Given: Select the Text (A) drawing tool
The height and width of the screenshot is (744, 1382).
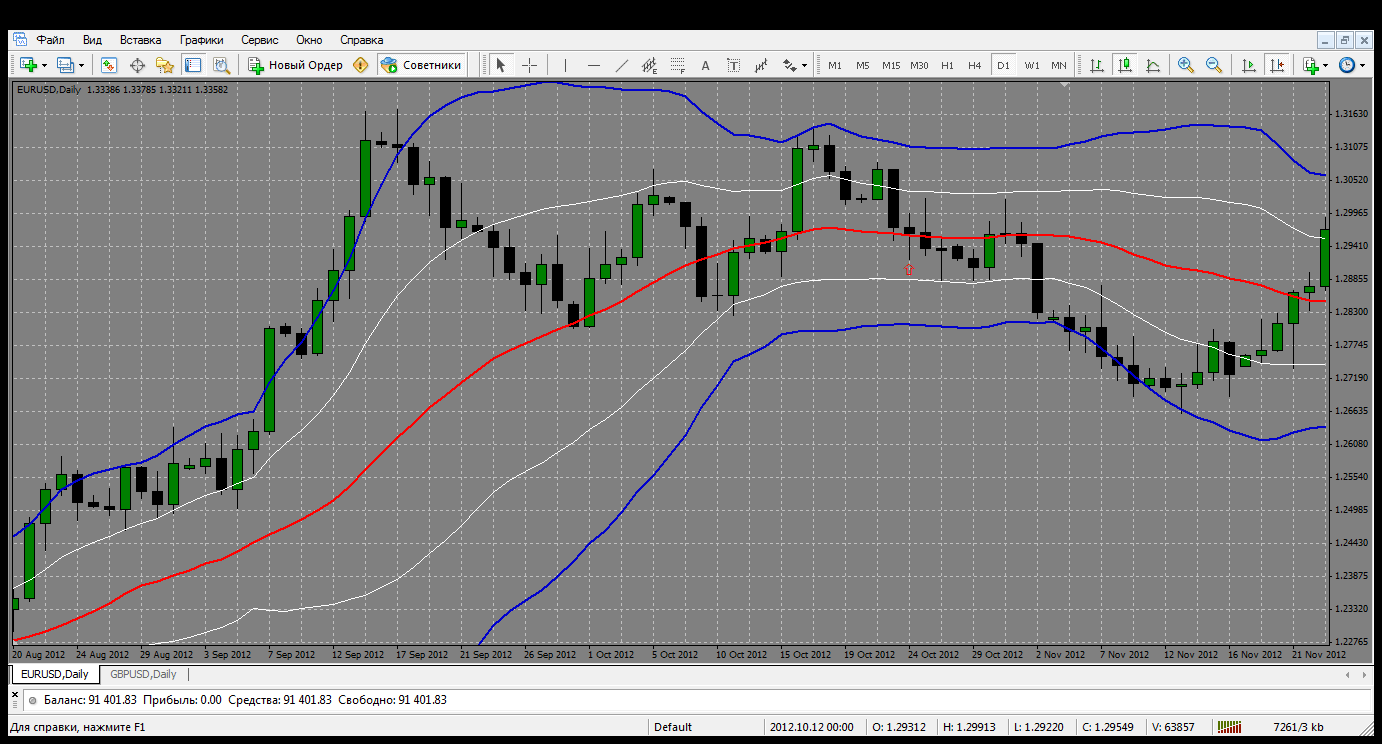Looking at the screenshot, I should point(705,65).
